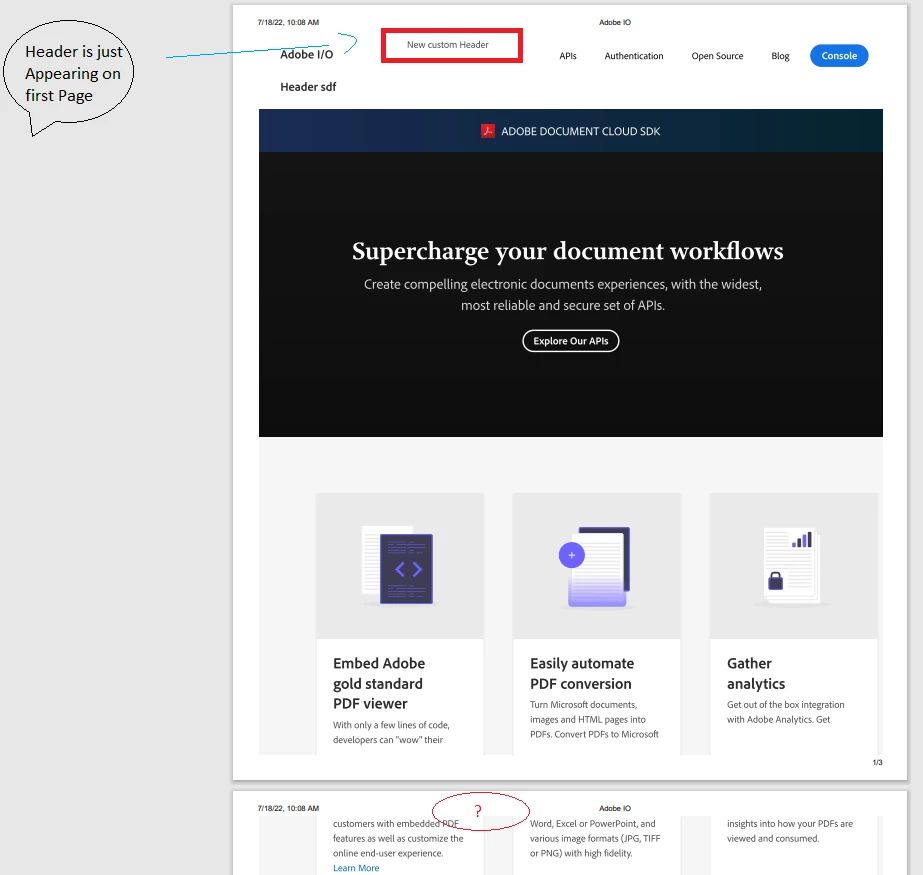Follow the Learn More link

[356, 868]
